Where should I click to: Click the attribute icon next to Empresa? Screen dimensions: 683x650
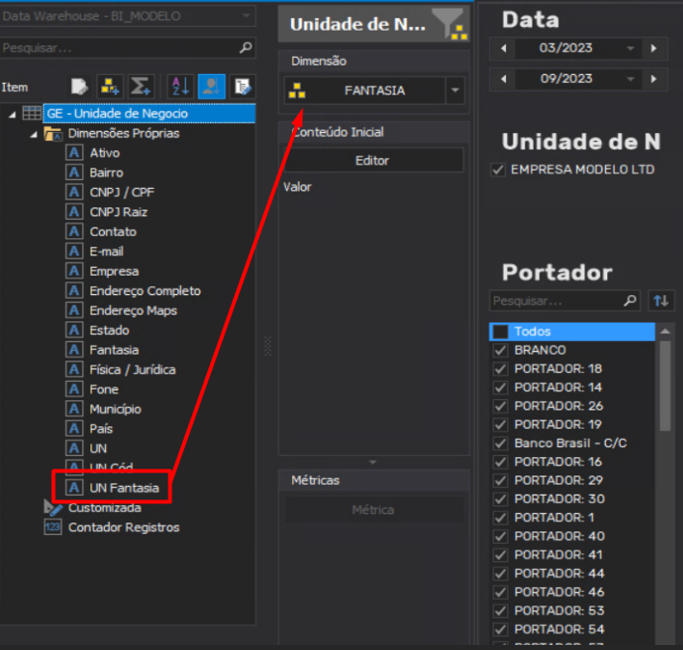(74, 271)
